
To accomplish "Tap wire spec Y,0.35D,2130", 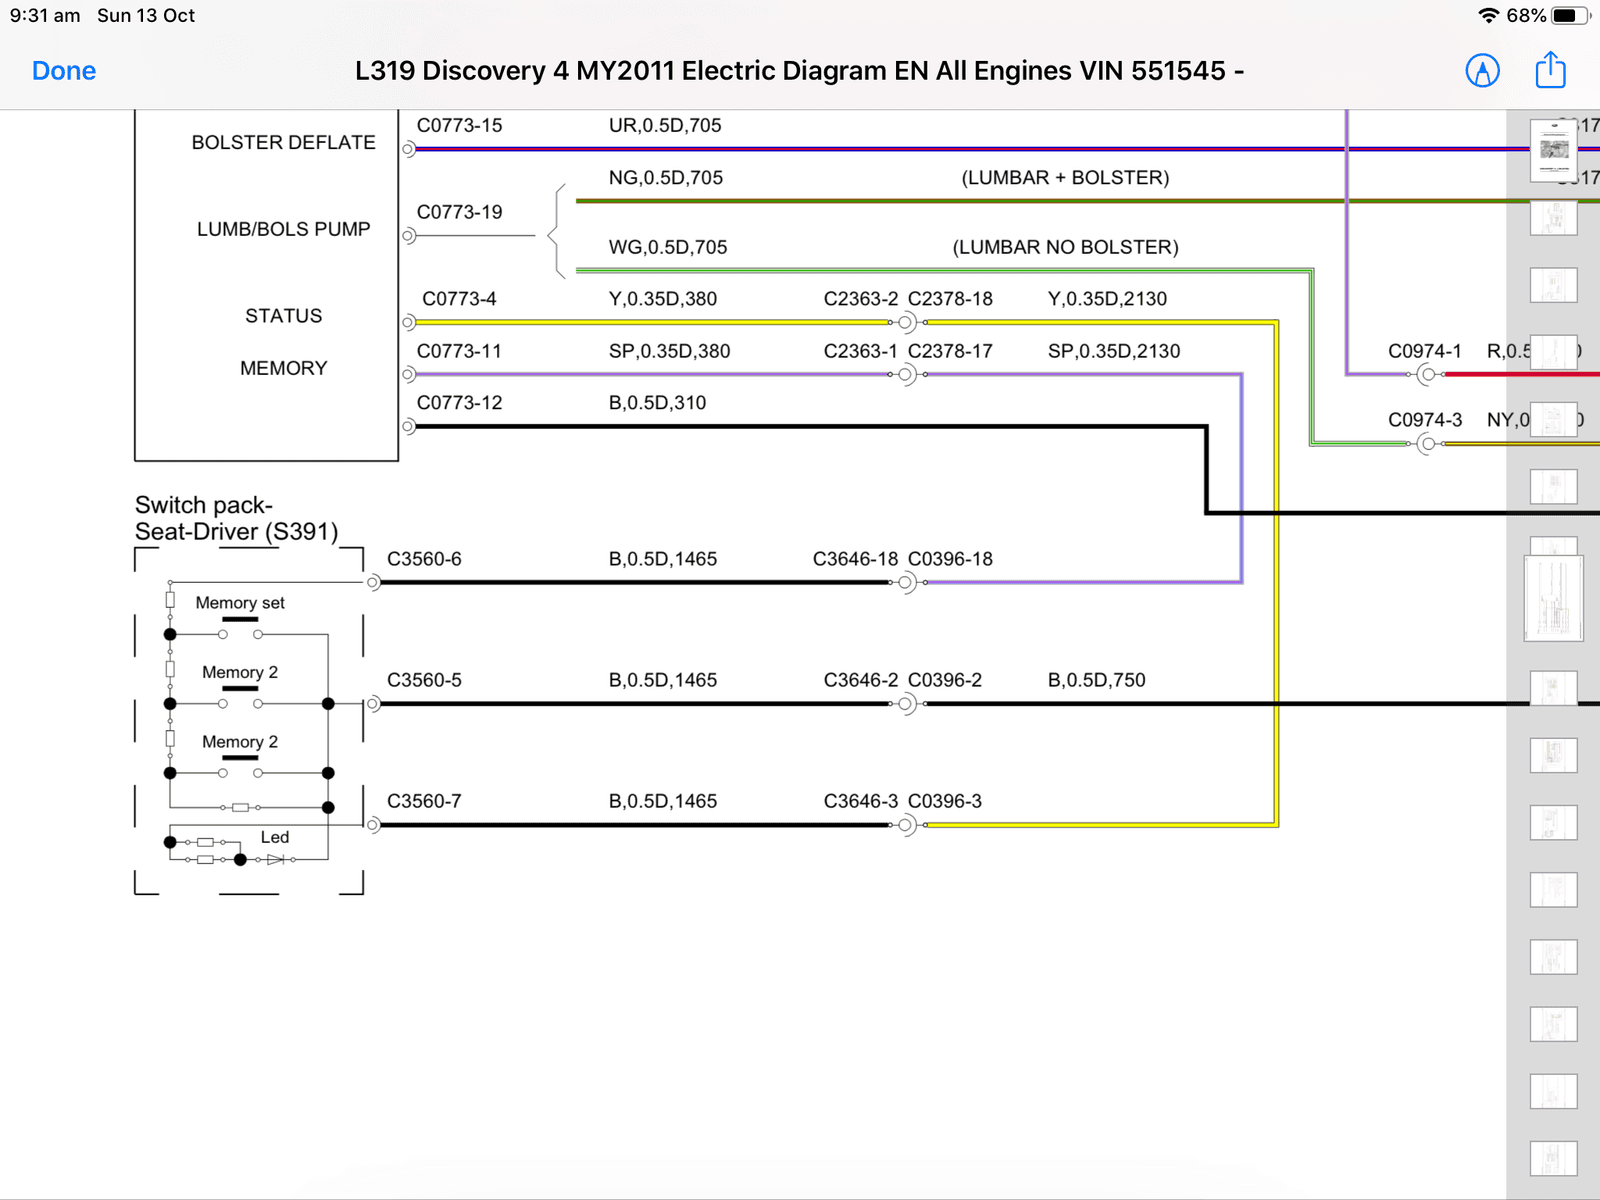I will pos(1107,298).
